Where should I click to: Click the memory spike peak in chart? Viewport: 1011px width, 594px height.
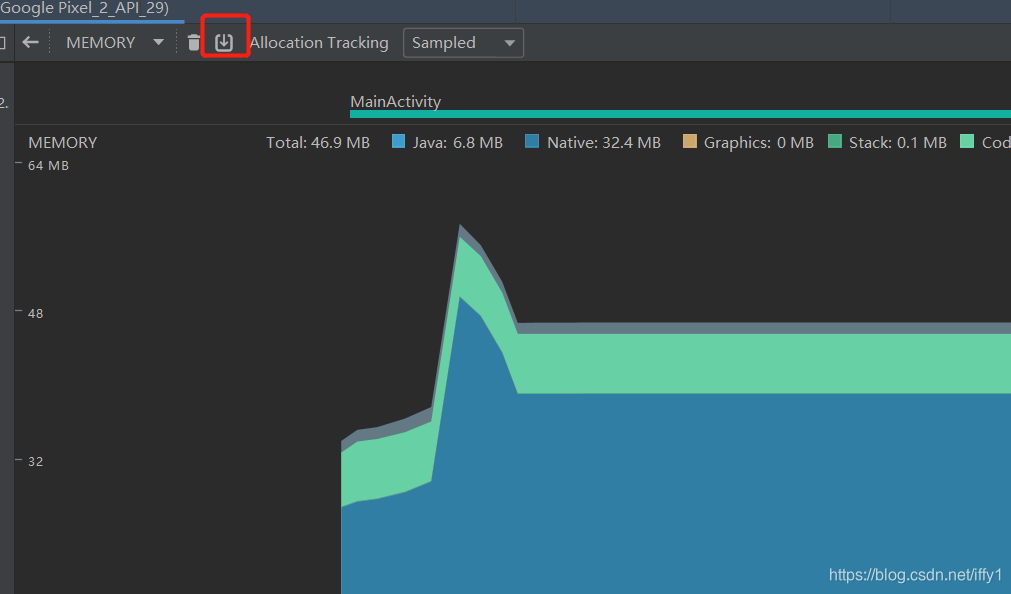tap(460, 226)
